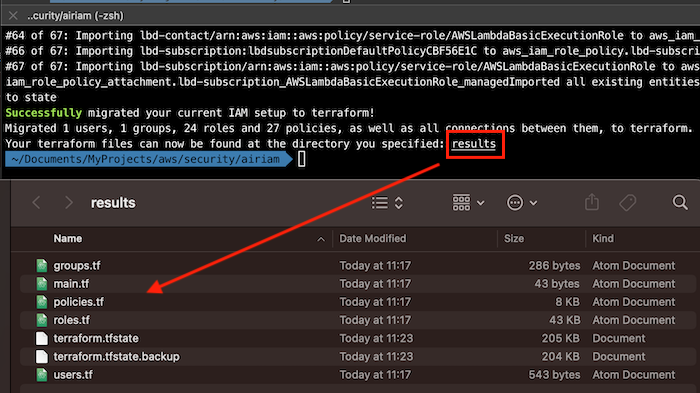
Task: Select the terraform.tfstate document icon
Action: (42, 338)
